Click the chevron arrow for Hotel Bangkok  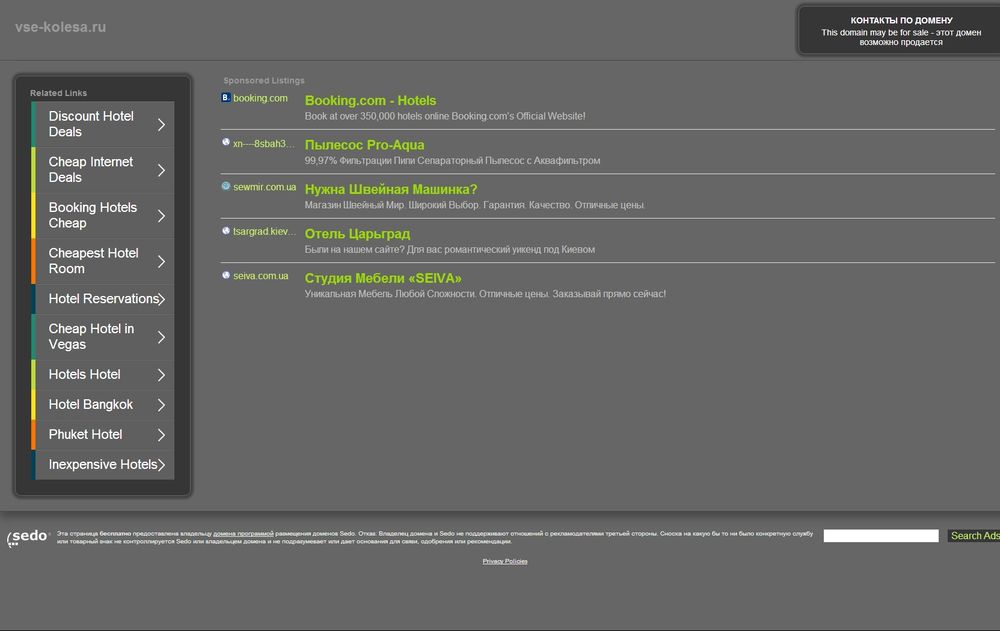161,405
